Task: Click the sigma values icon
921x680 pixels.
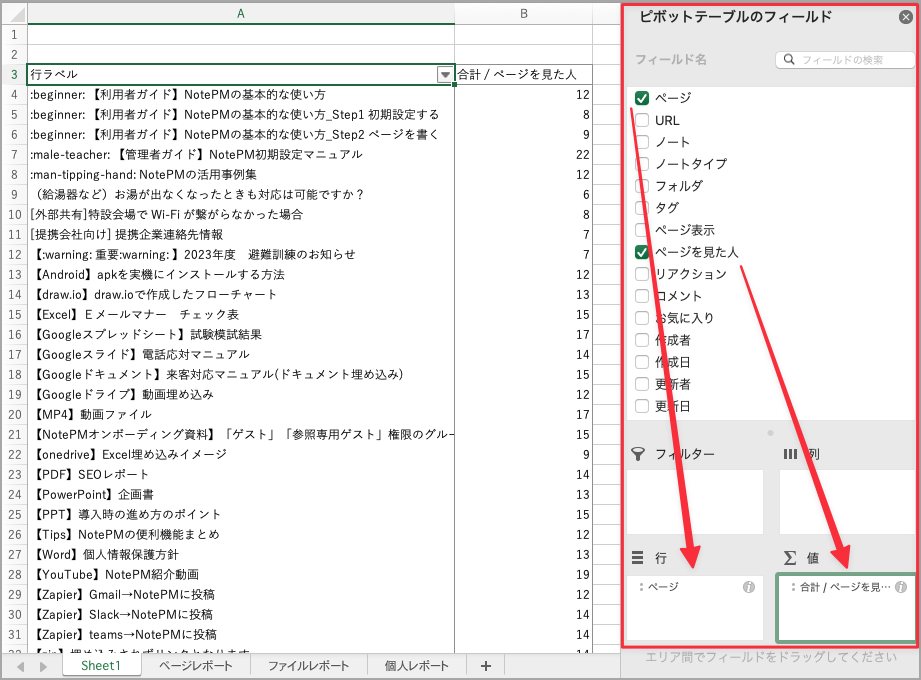Action: point(790,557)
